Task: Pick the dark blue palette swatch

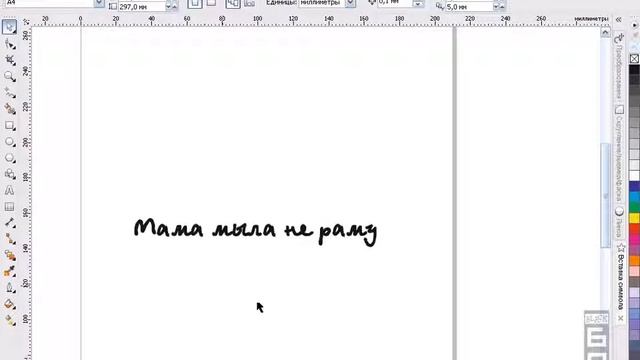Action: [634, 186]
